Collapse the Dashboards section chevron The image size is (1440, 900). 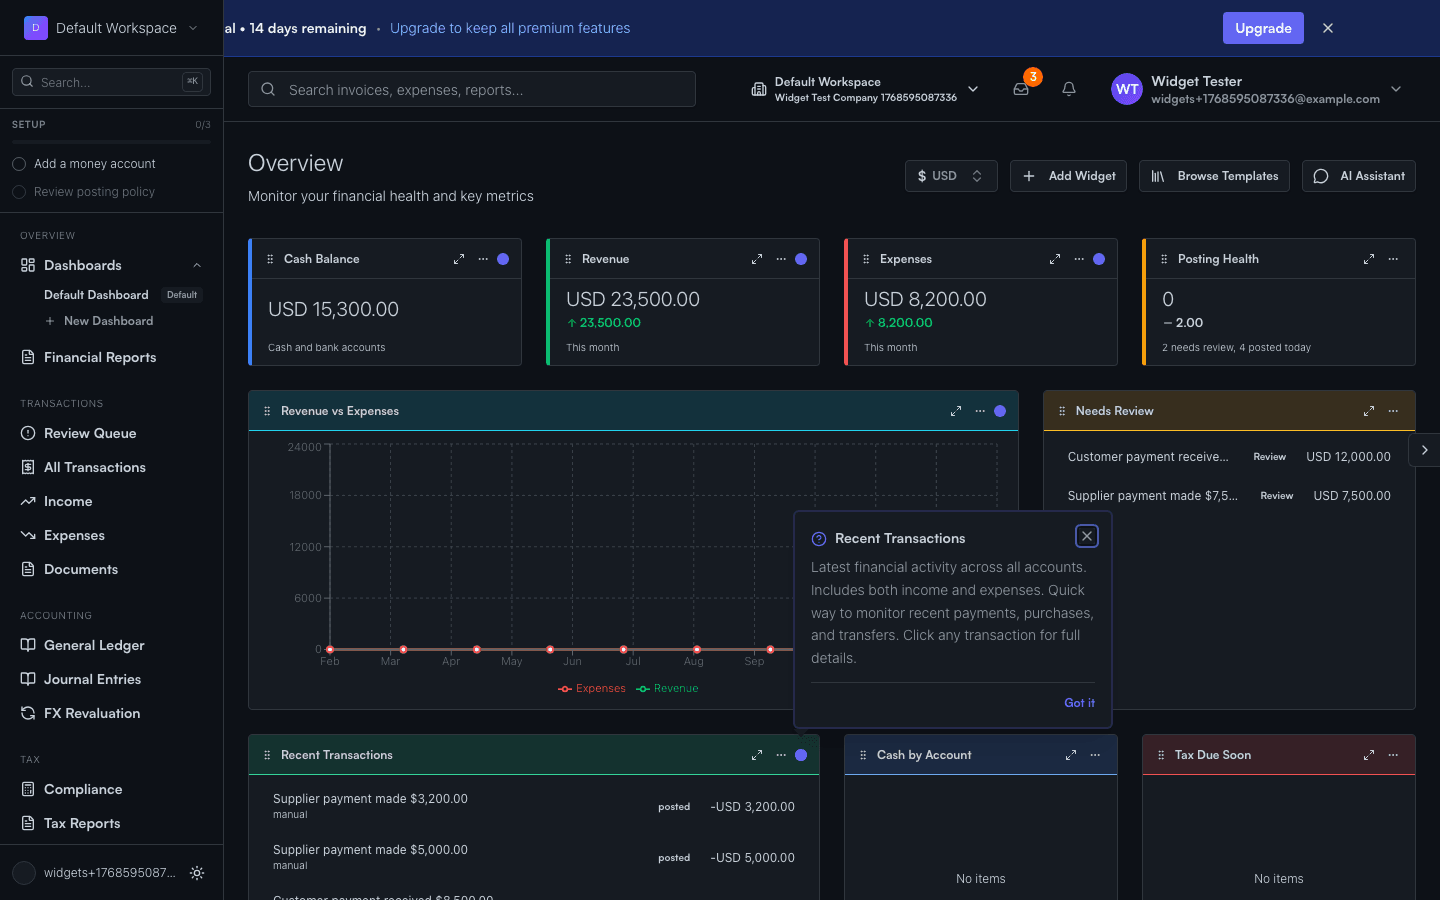(x=197, y=265)
